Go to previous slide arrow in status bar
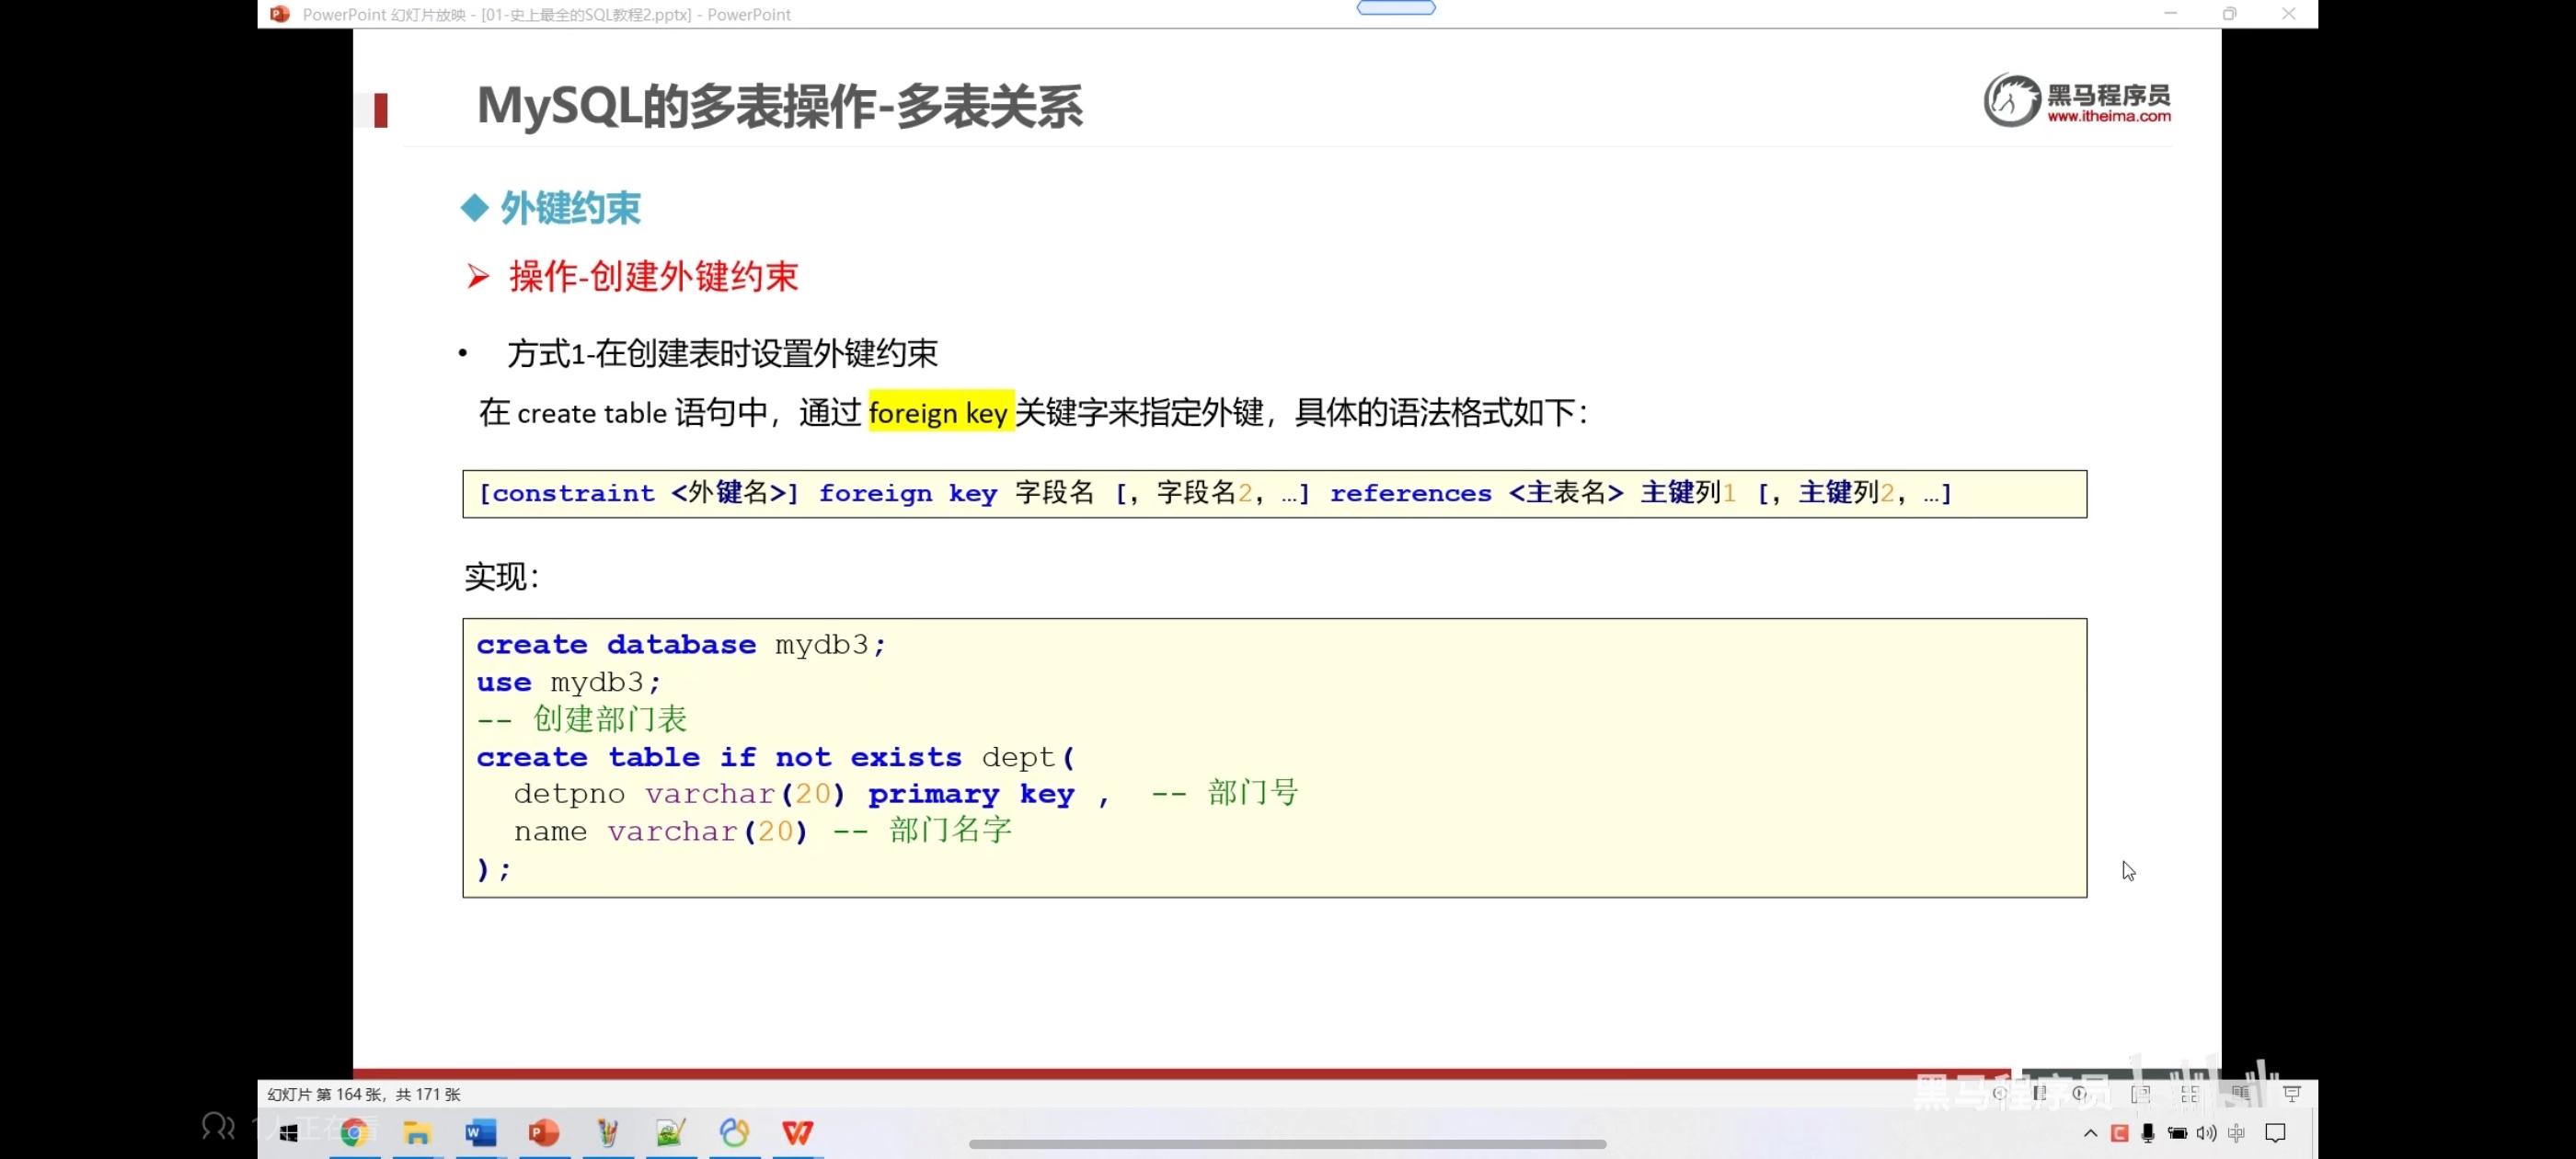The height and width of the screenshot is (1159, 2576). (1998, 1093)
